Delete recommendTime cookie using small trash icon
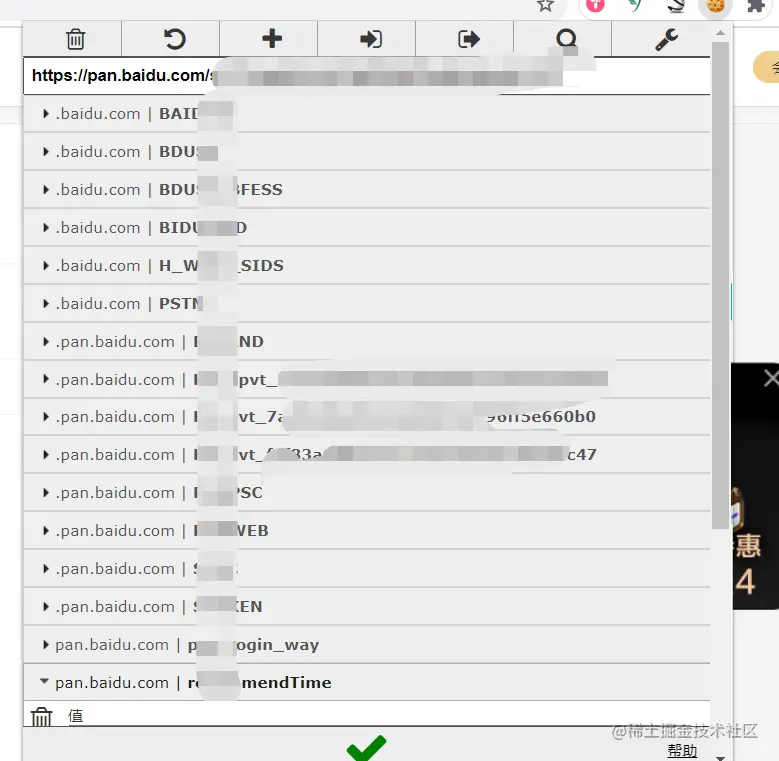 coord(41,716)
